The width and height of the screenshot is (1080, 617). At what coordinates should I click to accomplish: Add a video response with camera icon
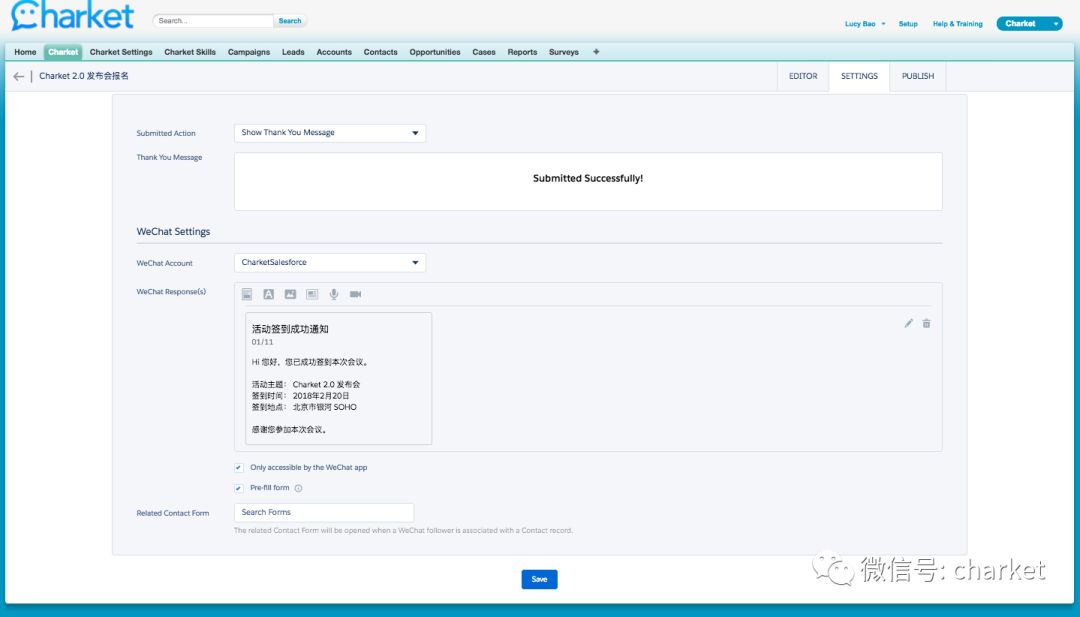click(355, 294)
